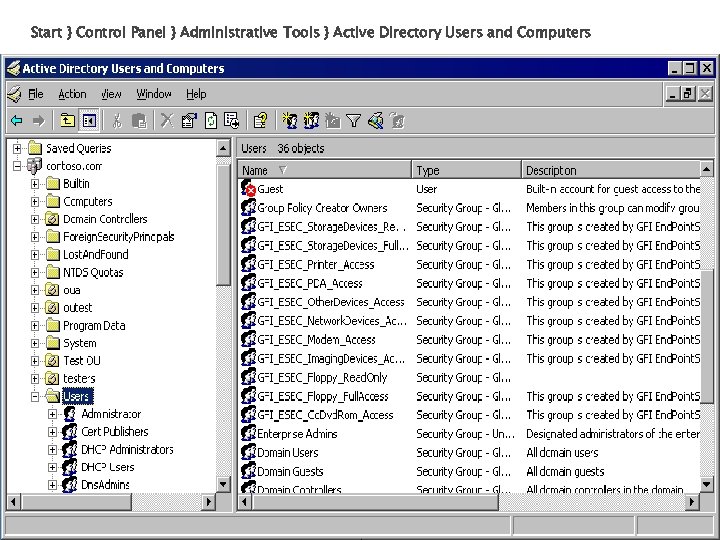
Task: Expand the Saved Queries tree node
Action: 17,148
